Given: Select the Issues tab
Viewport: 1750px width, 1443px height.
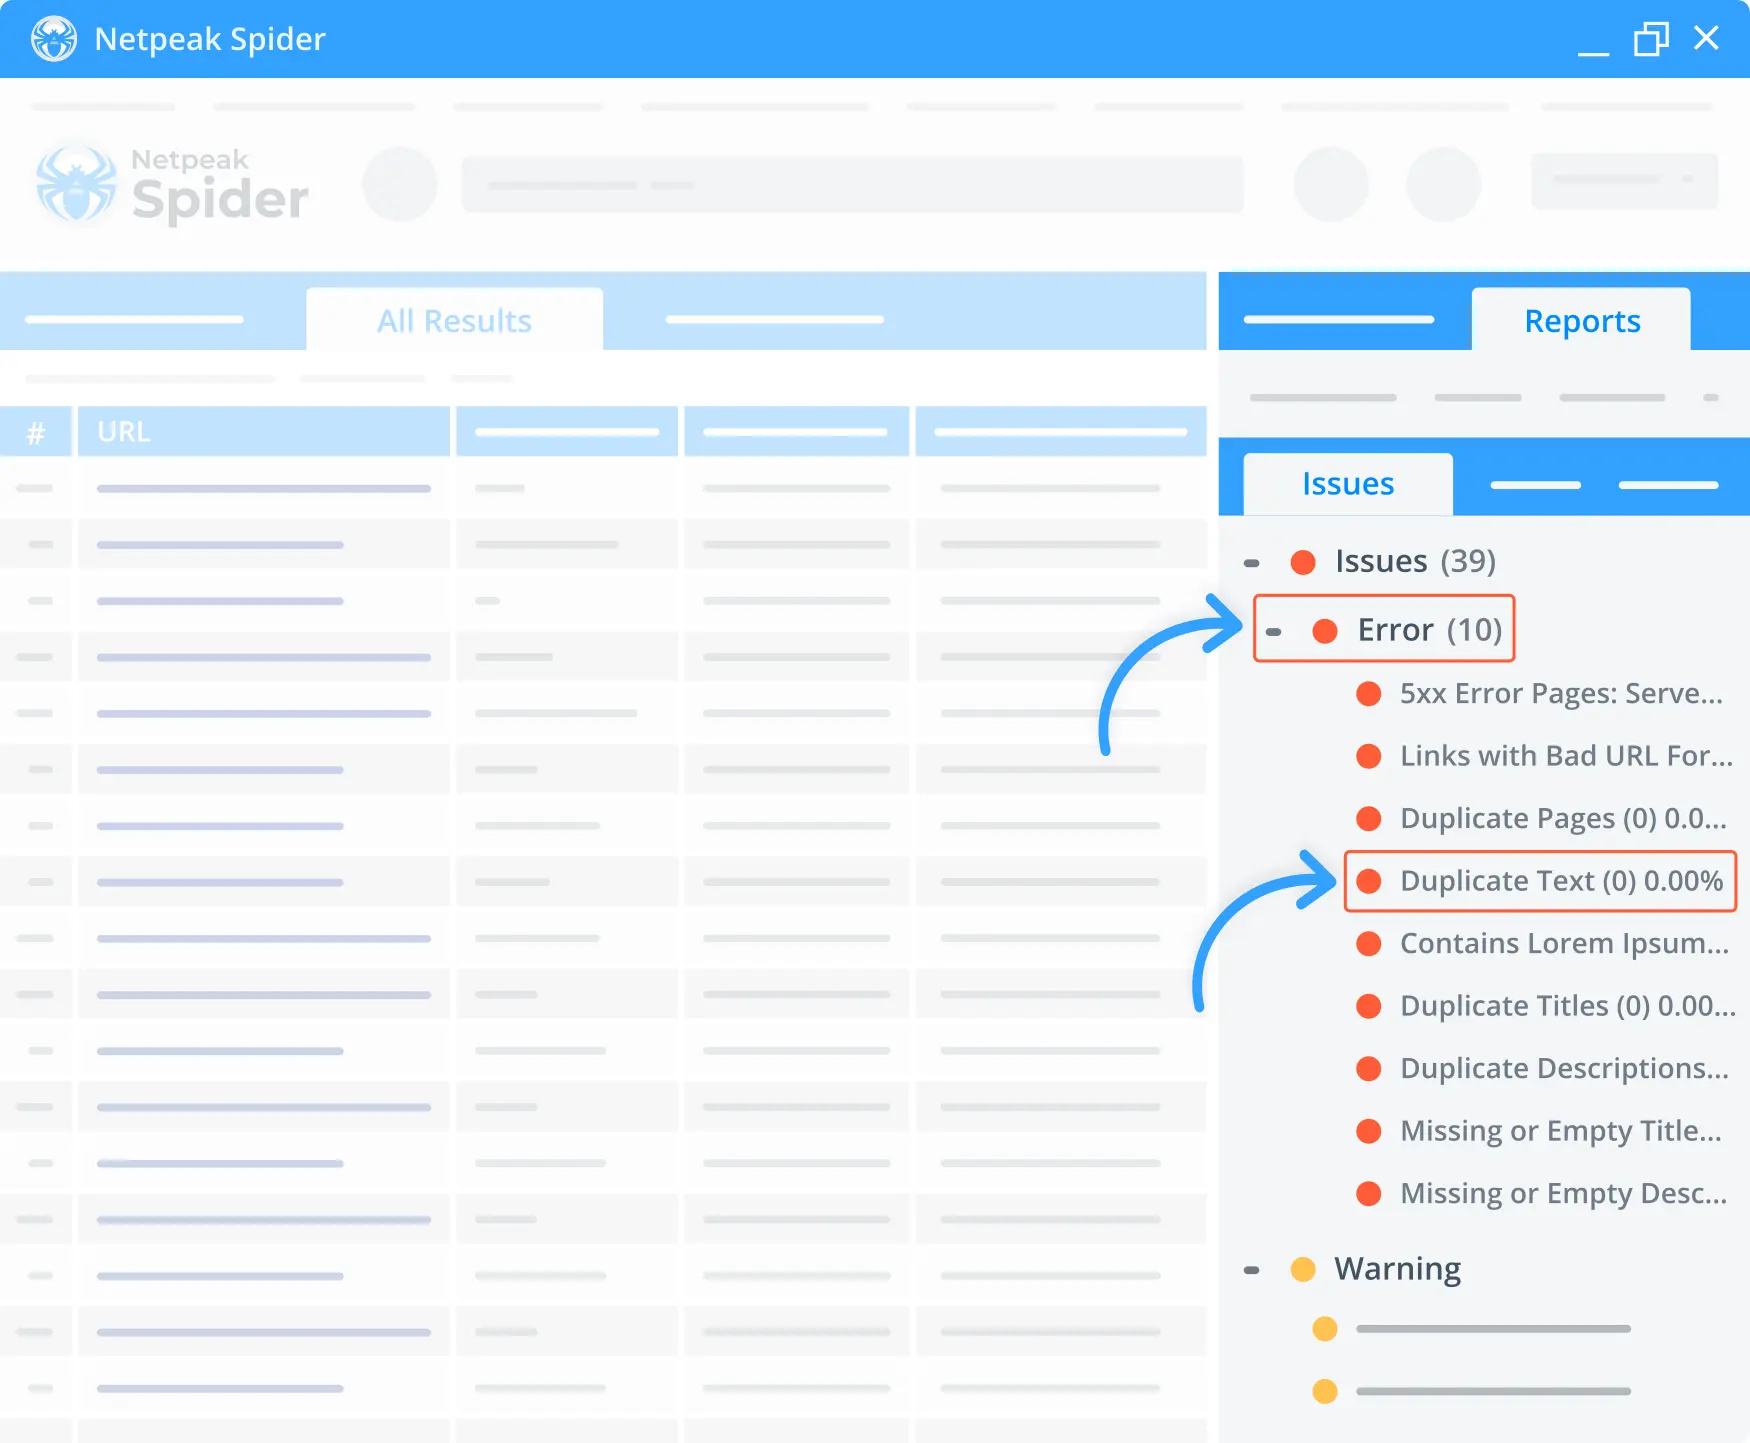Looking at the screenshot, I should click(1347, 484).
